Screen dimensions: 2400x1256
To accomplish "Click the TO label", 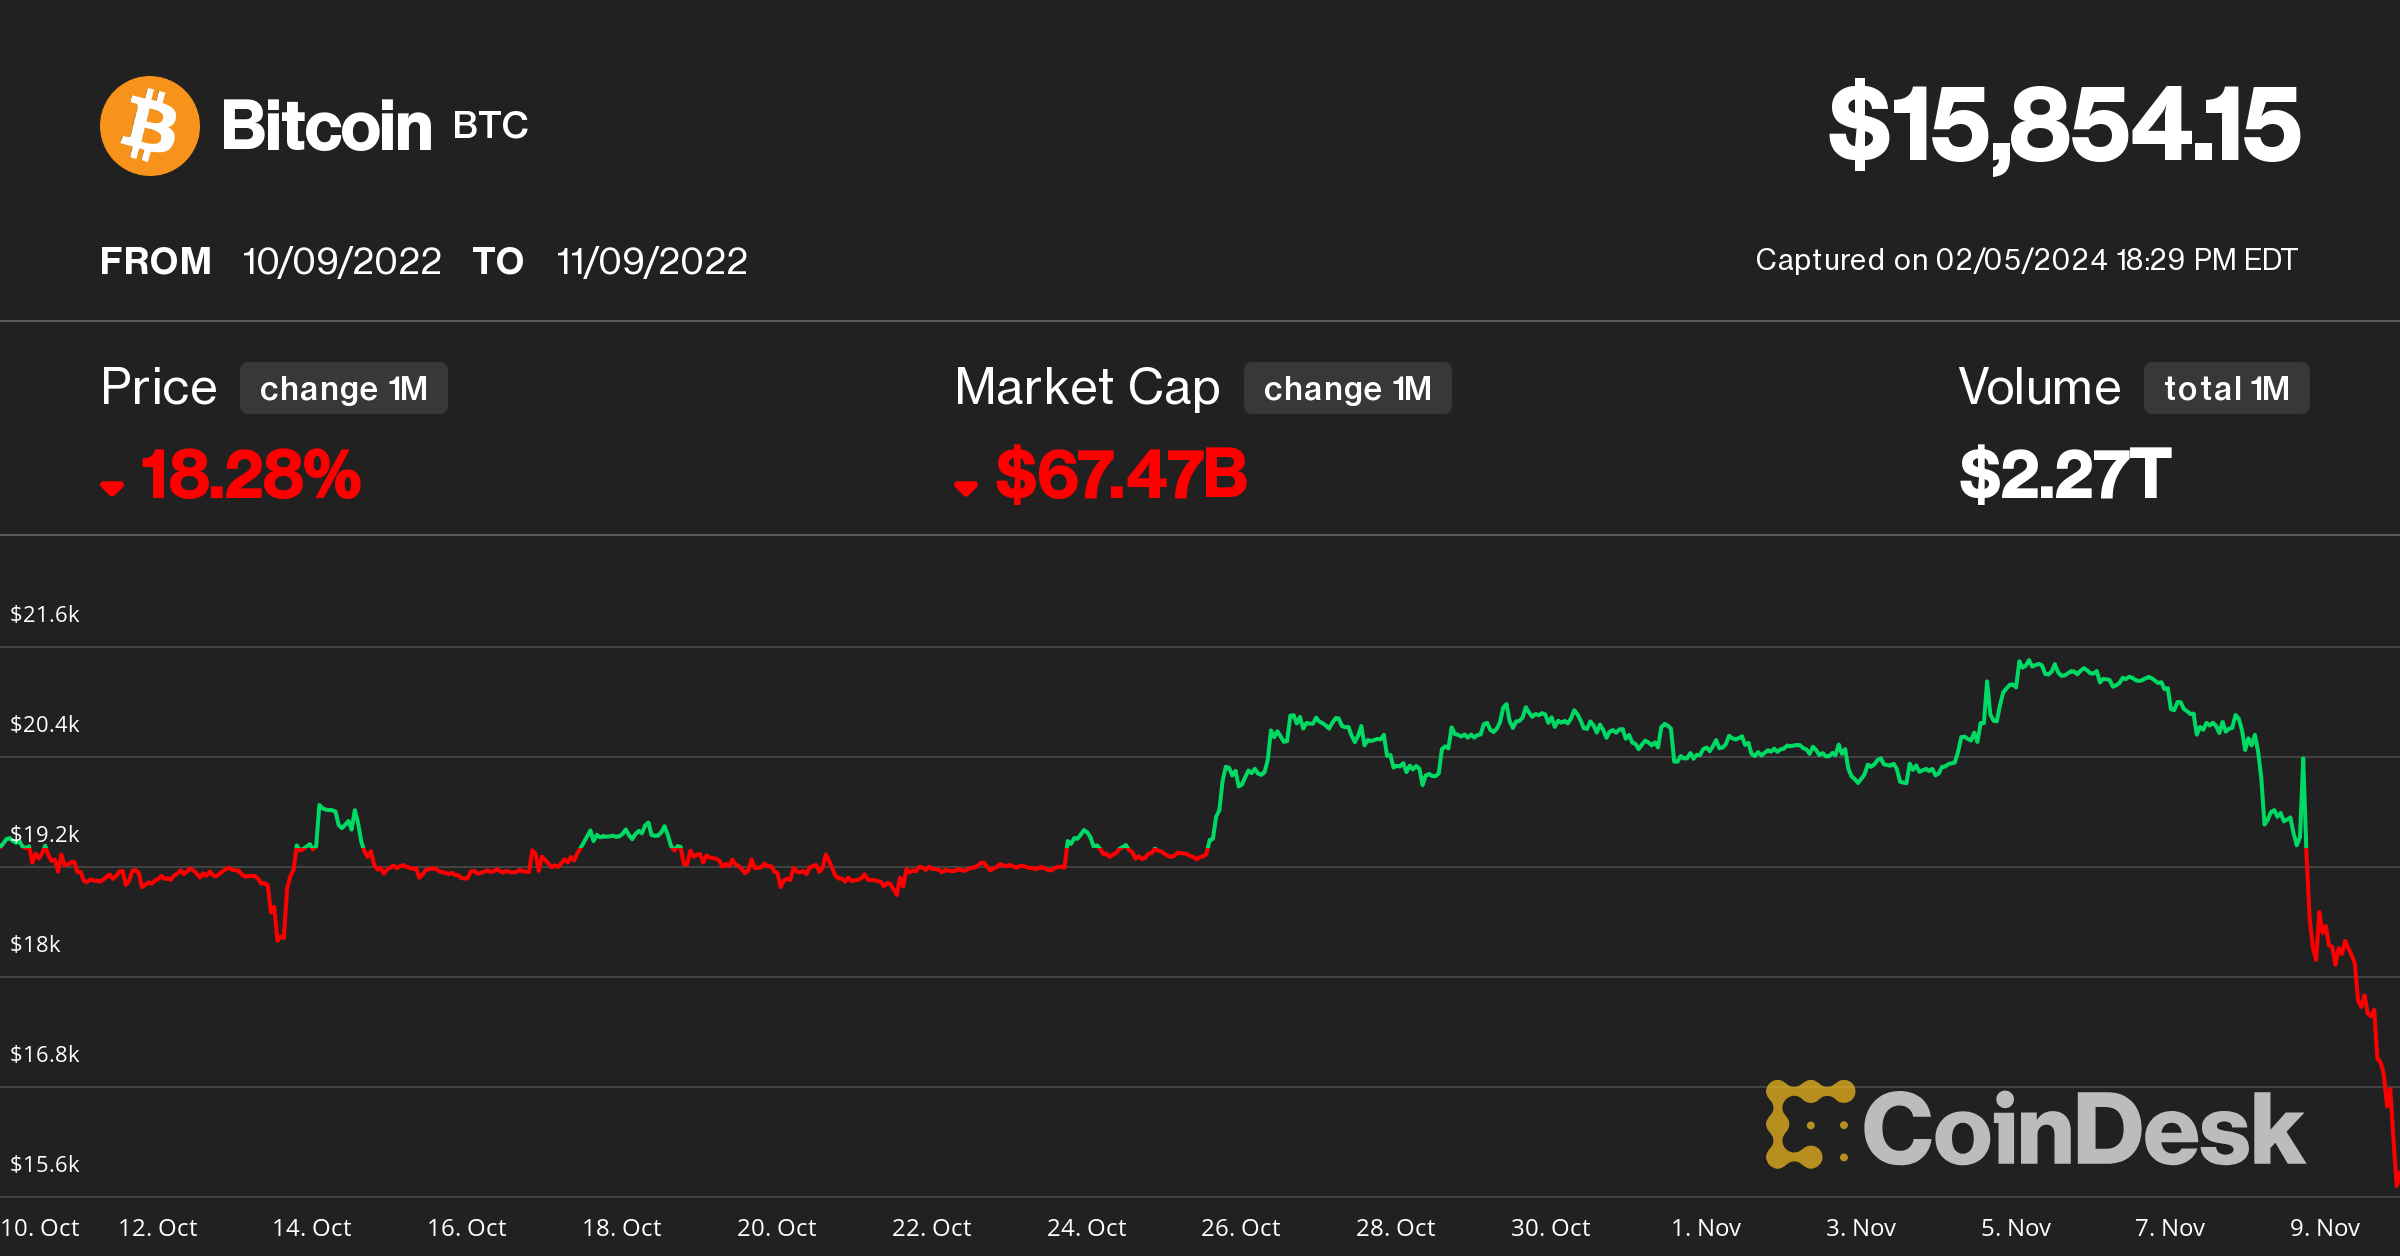I will (x=498, y=261).
